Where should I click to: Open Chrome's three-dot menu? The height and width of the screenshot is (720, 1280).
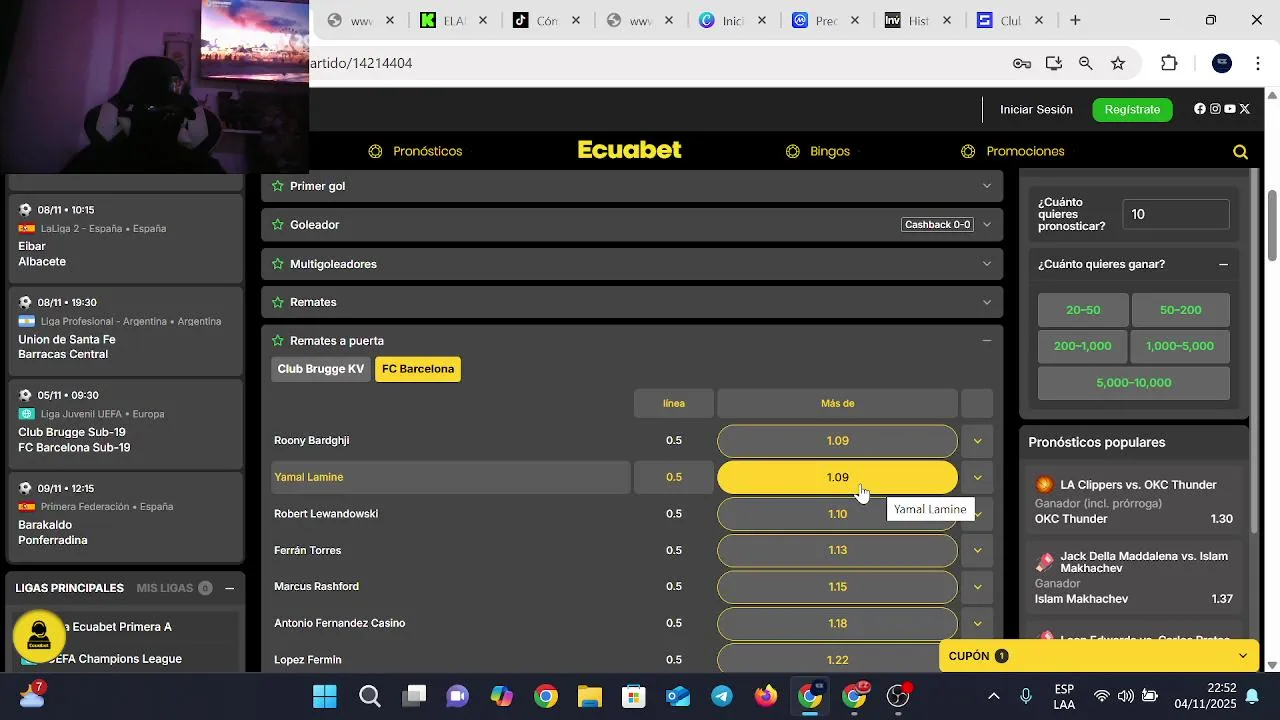point(1258,63)
